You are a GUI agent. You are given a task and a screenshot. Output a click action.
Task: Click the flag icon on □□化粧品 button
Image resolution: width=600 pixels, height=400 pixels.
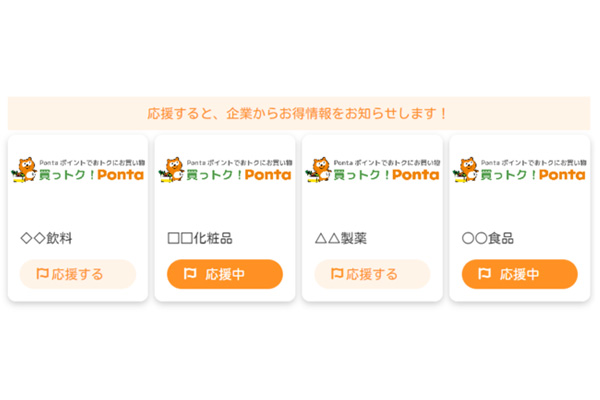click(x=190, y=274)
